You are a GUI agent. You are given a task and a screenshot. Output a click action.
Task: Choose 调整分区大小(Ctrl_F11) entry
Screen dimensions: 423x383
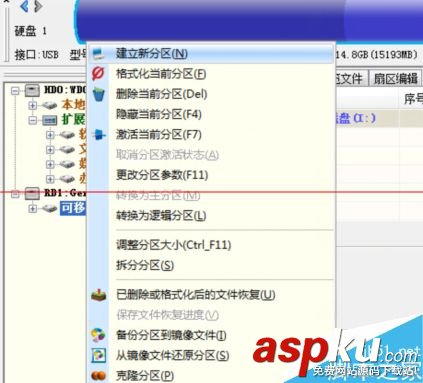210,245
